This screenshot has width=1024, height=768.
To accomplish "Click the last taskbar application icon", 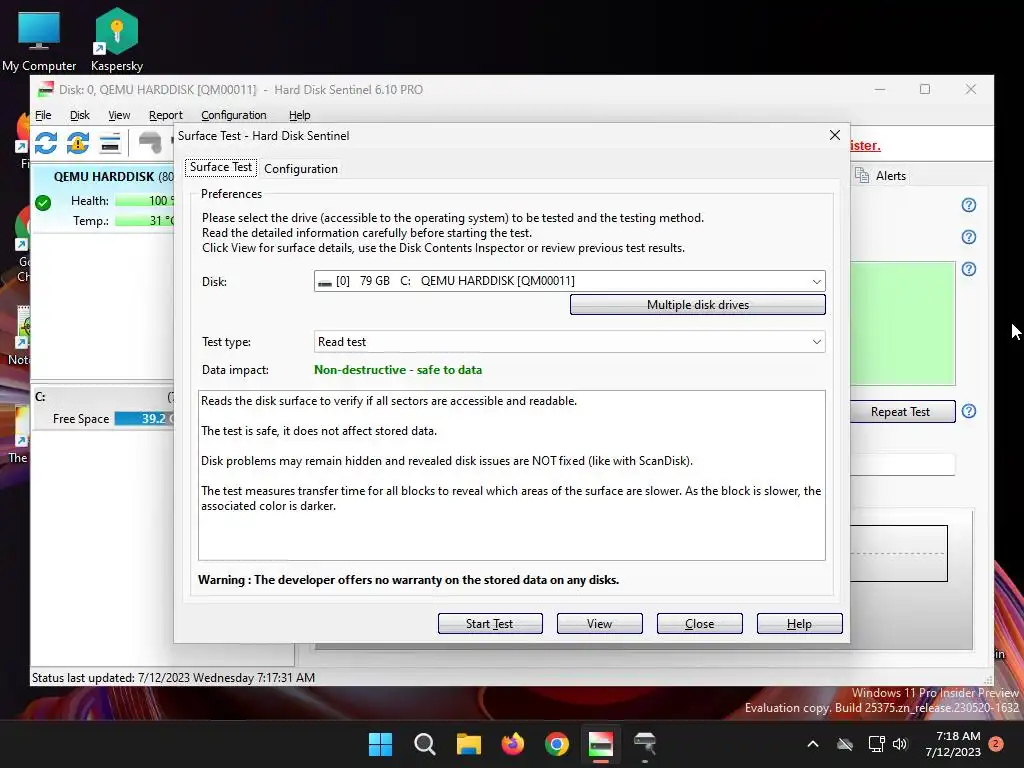I will click(x=645, y=744).
